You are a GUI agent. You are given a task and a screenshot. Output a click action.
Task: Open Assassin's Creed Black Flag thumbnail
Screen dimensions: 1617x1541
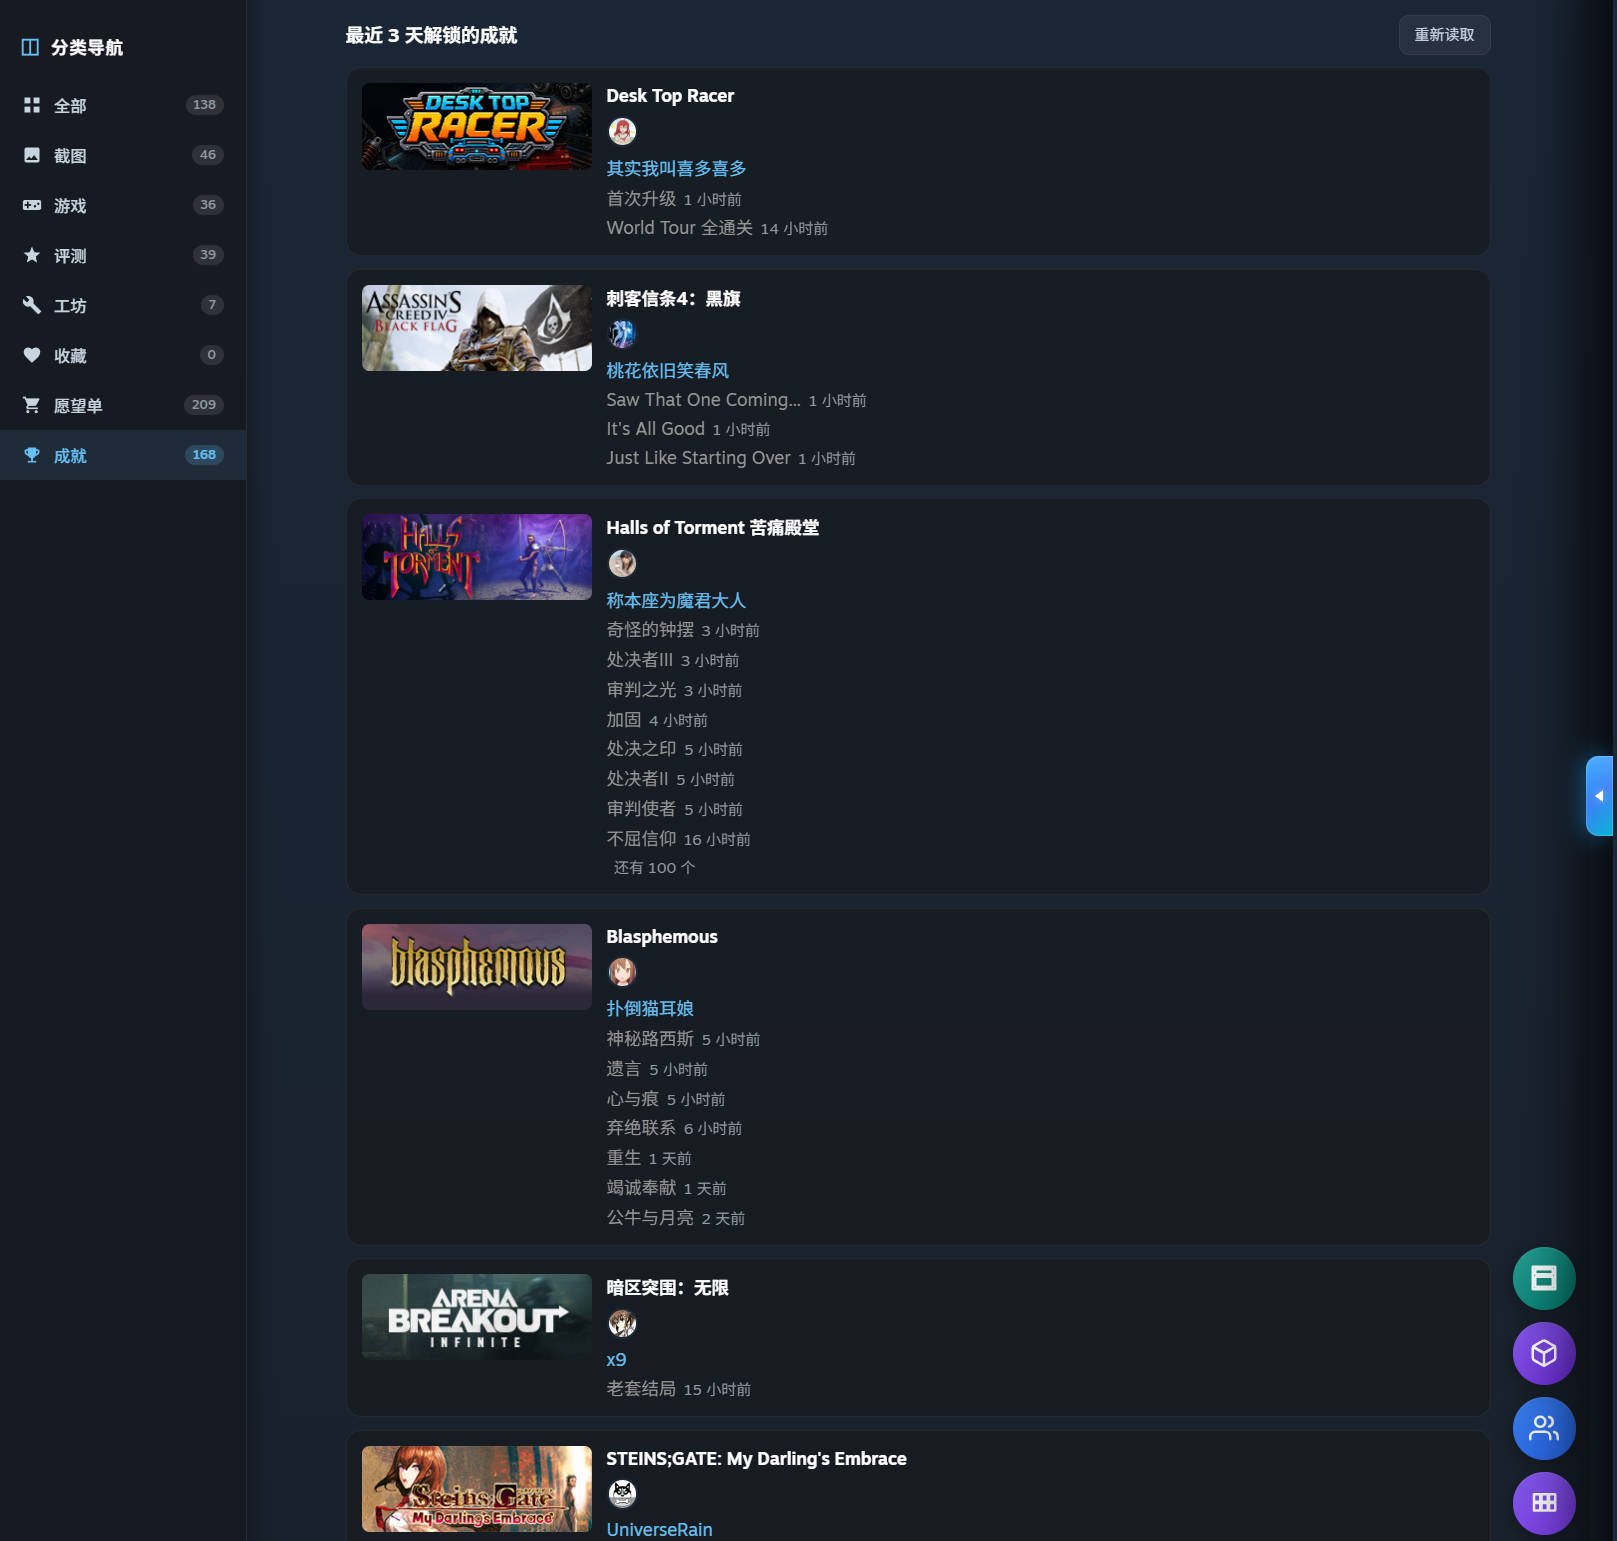[x=477, y=328]
